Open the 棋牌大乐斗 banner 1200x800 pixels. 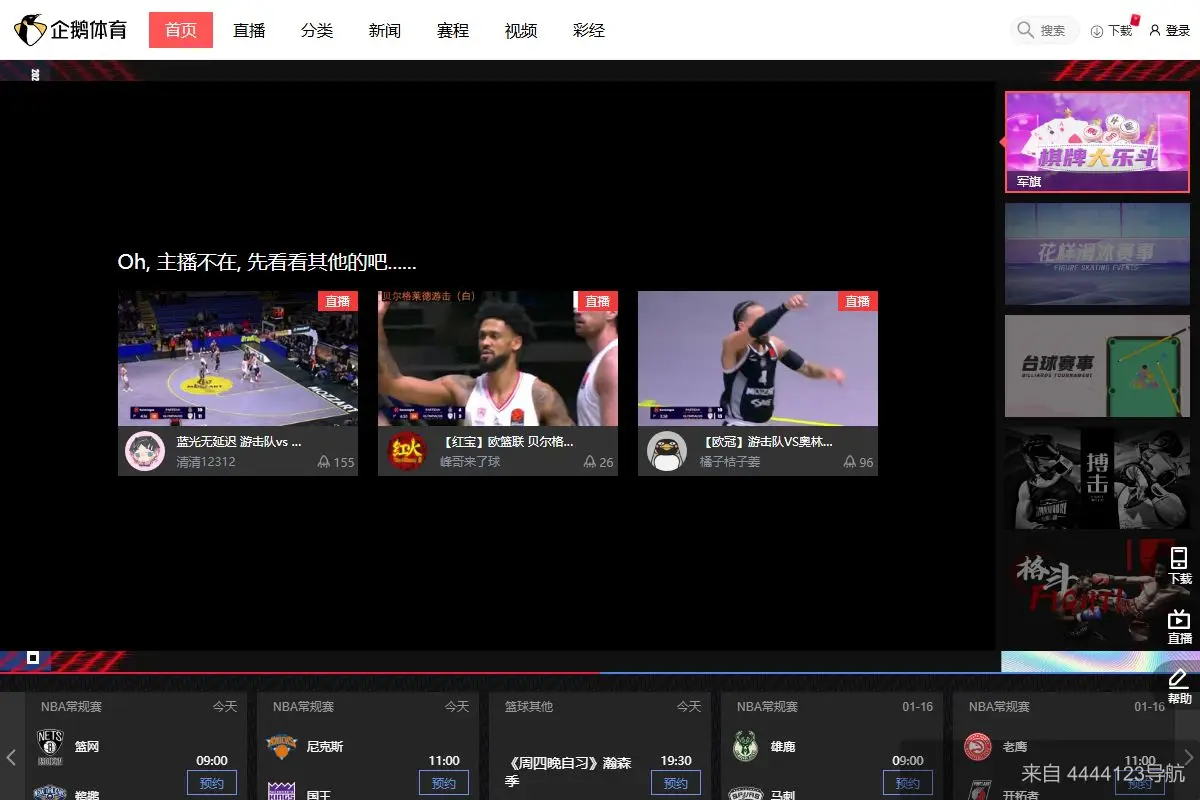tap(1096, 140)
